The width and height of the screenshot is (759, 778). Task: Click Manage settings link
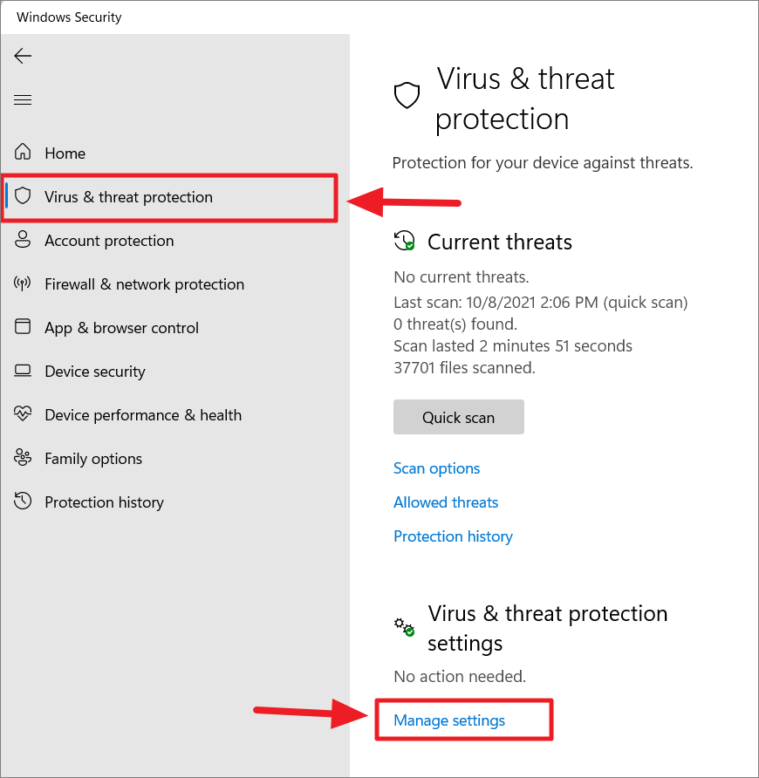(x=449, y=720)
